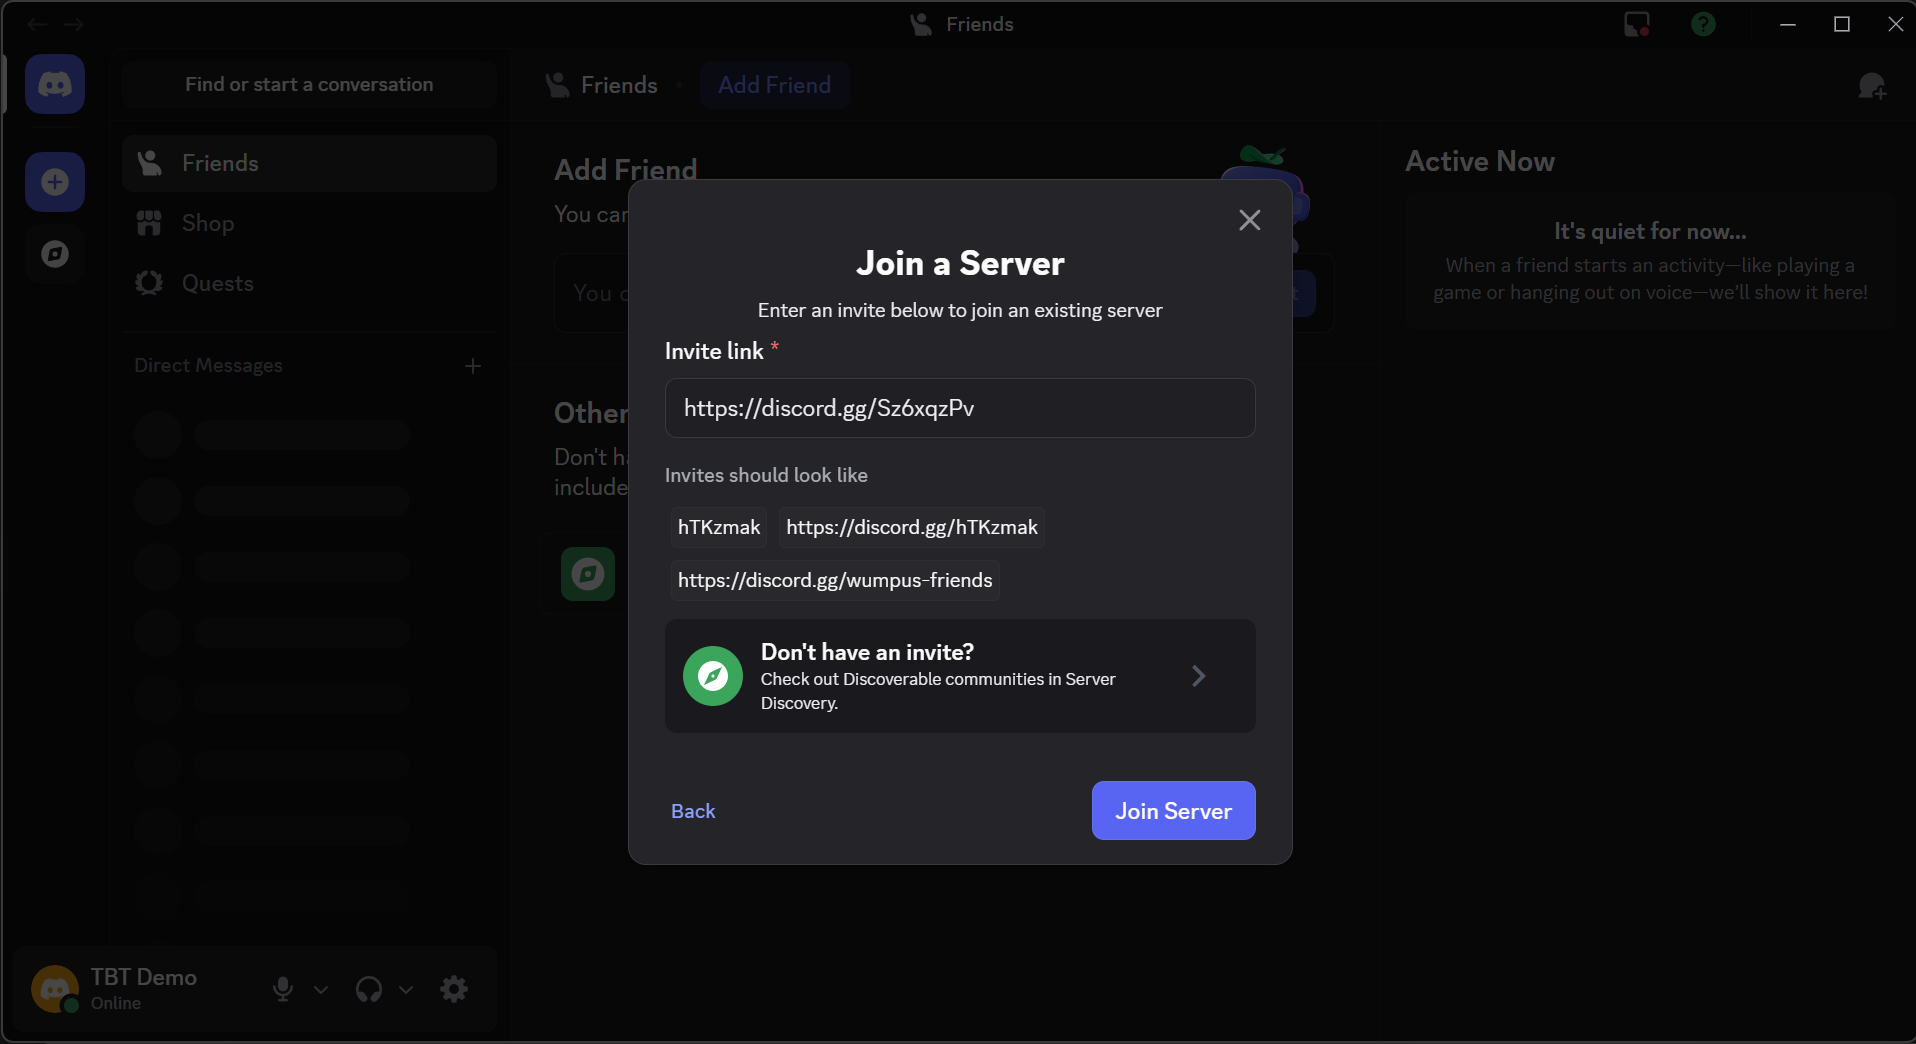
Task: Open Discord home via the Discord logo icon
Action: pyautogui.click(x=55, y=84)
